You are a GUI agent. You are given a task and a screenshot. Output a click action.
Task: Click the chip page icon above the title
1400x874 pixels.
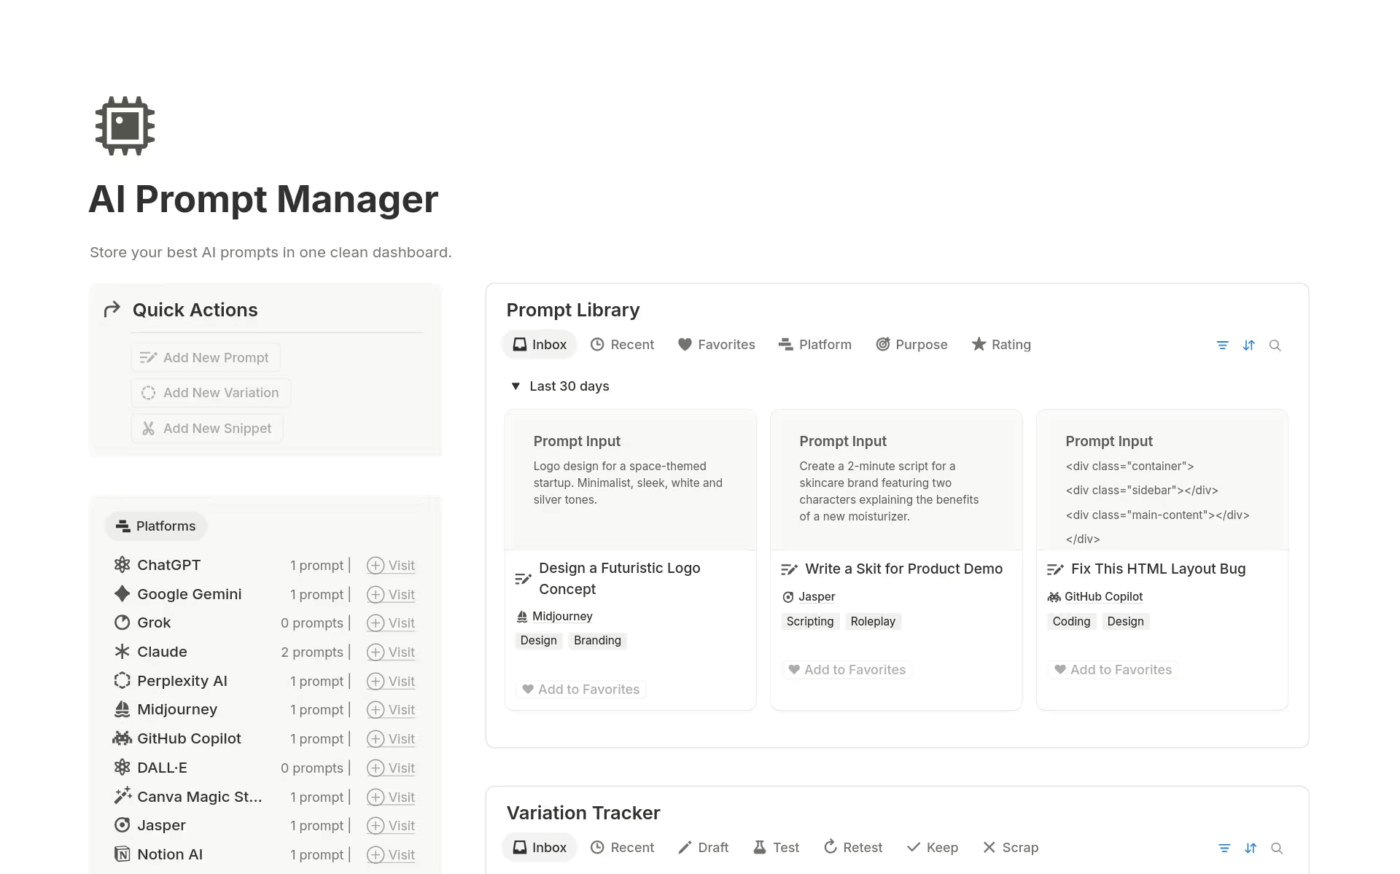point(125,126)
